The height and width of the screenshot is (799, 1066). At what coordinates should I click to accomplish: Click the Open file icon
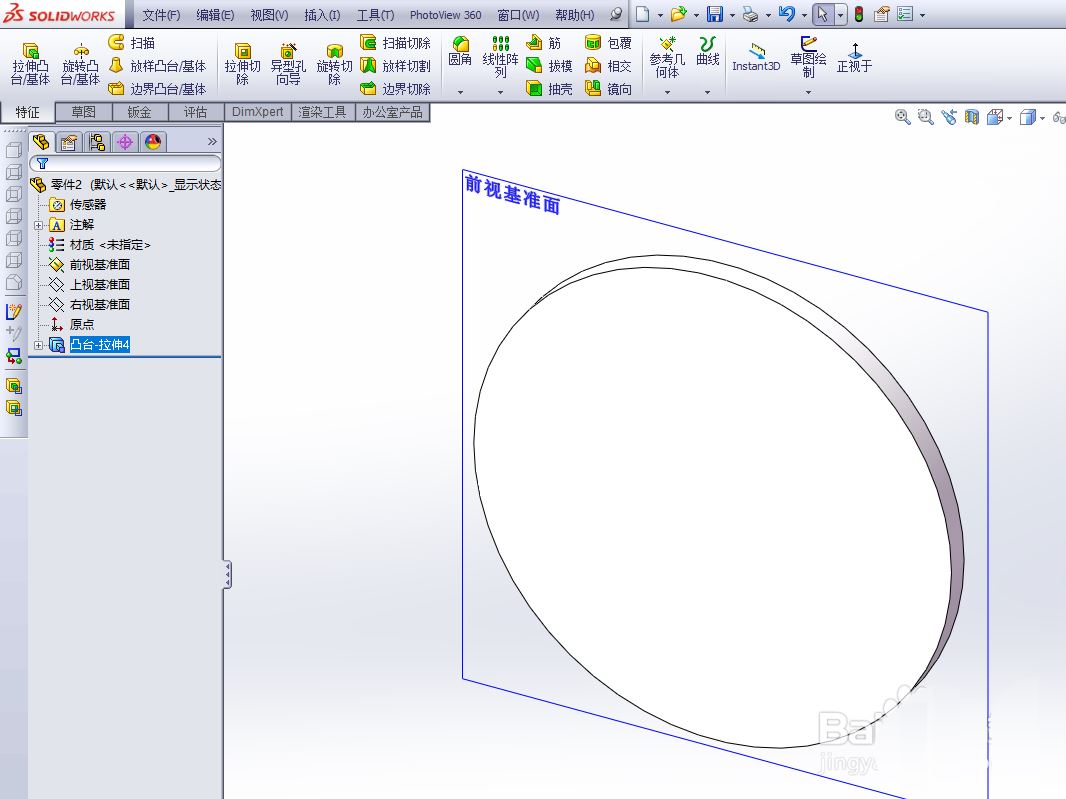pyautogui.click(x=678, y=14)
